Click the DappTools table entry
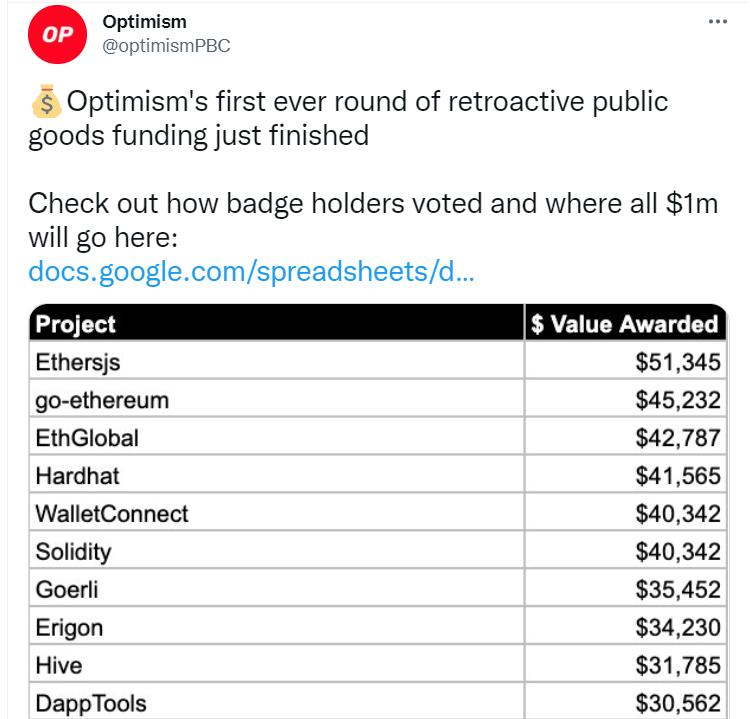The width and height of the screenshot is (750, 719). click(x=91, y=703)
